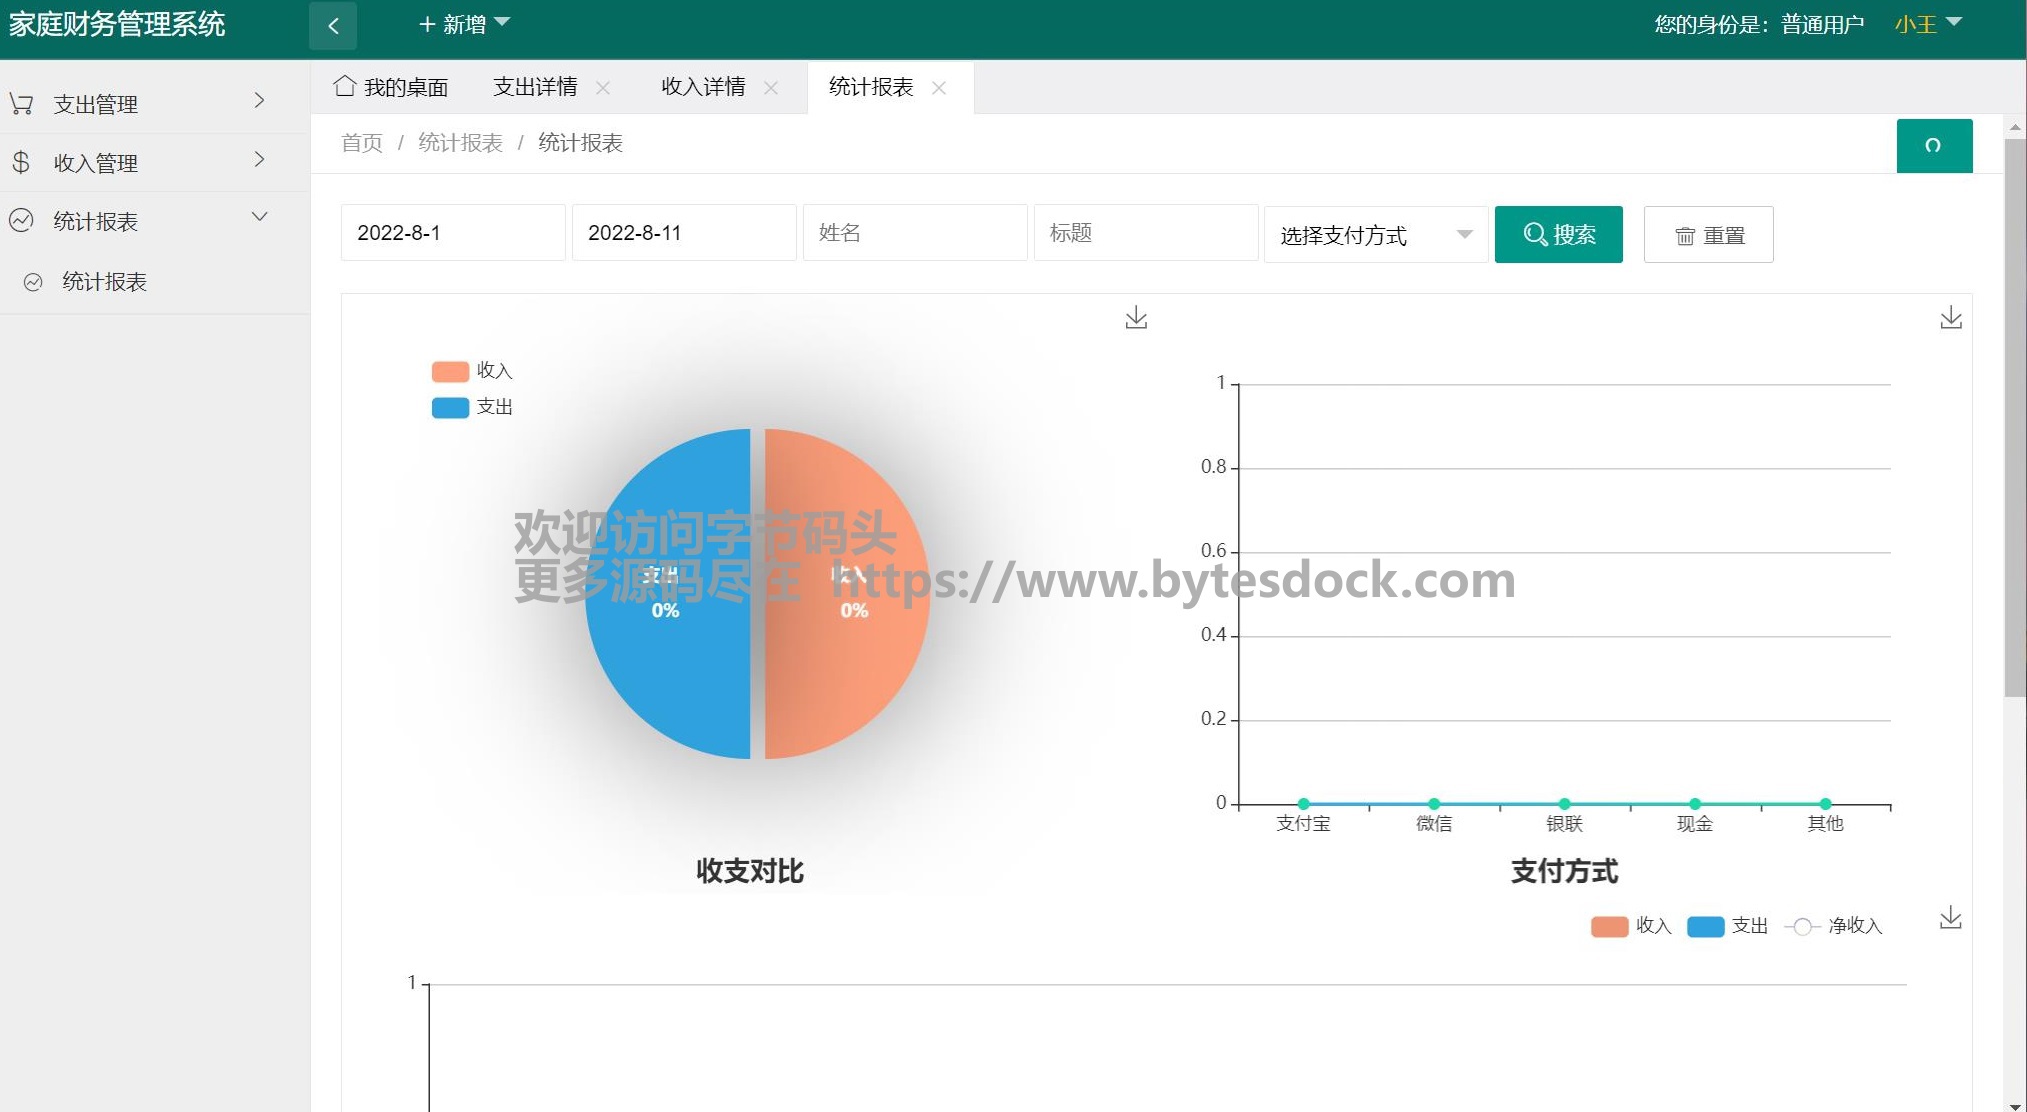The height and width of the screenshot is (1112, 2027).
Task: Collapse the sidebar with the left arrow button
Action: pos(333,26)
